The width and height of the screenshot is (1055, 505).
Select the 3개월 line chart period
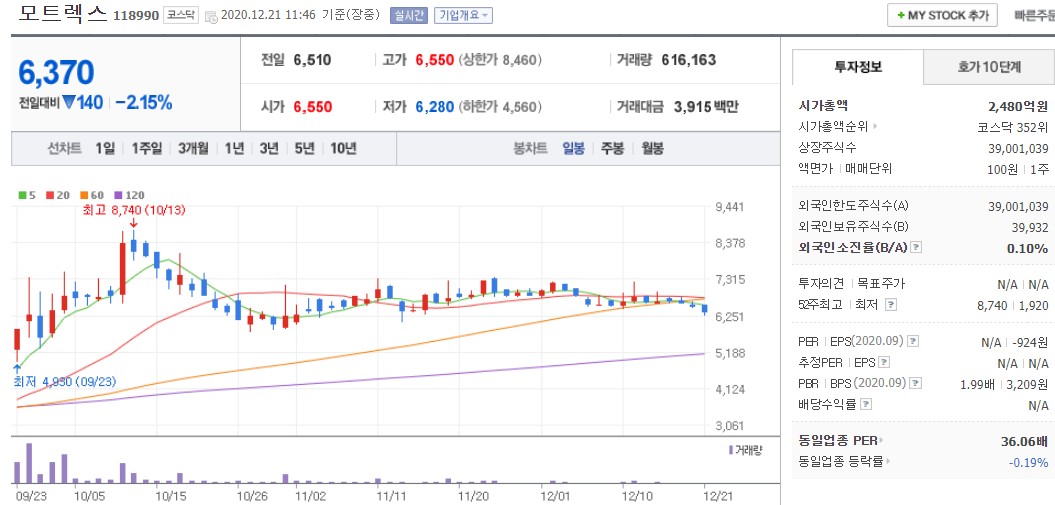coord(193,149)
